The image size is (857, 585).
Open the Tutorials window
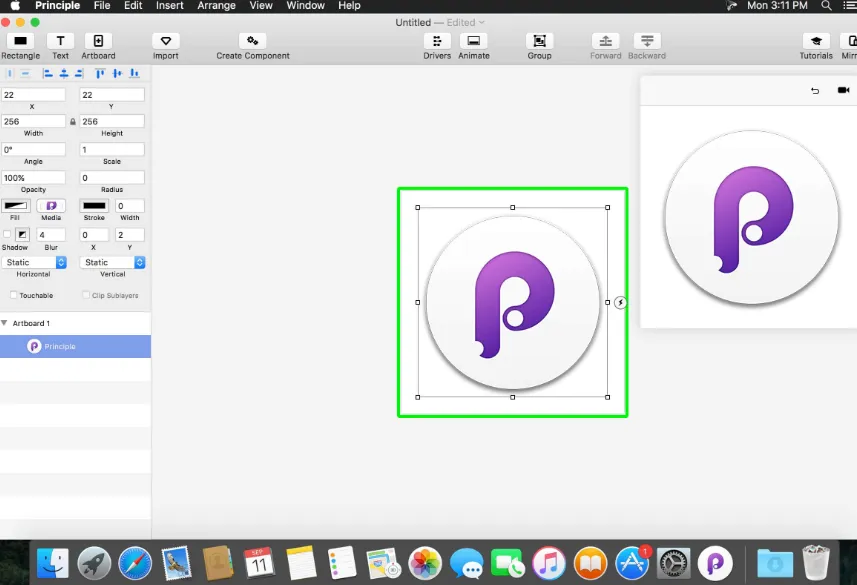click(816, 41)
